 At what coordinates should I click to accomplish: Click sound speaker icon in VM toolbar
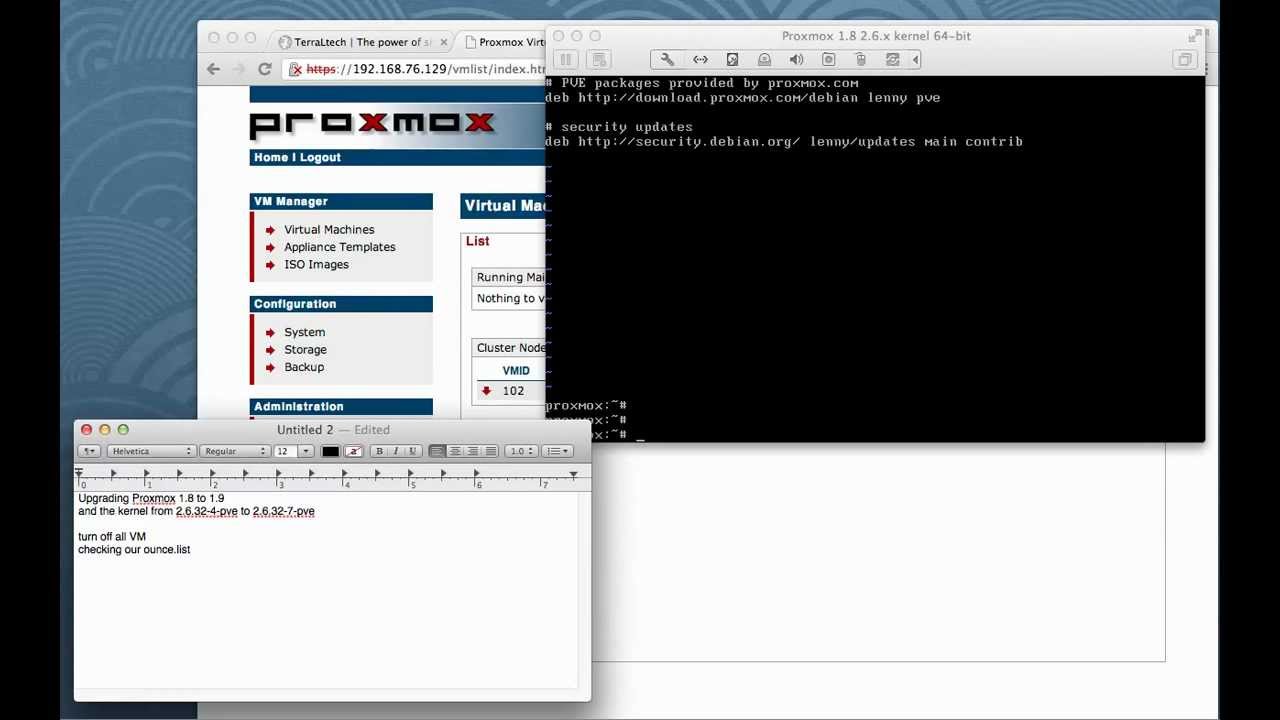coord(796,60)
